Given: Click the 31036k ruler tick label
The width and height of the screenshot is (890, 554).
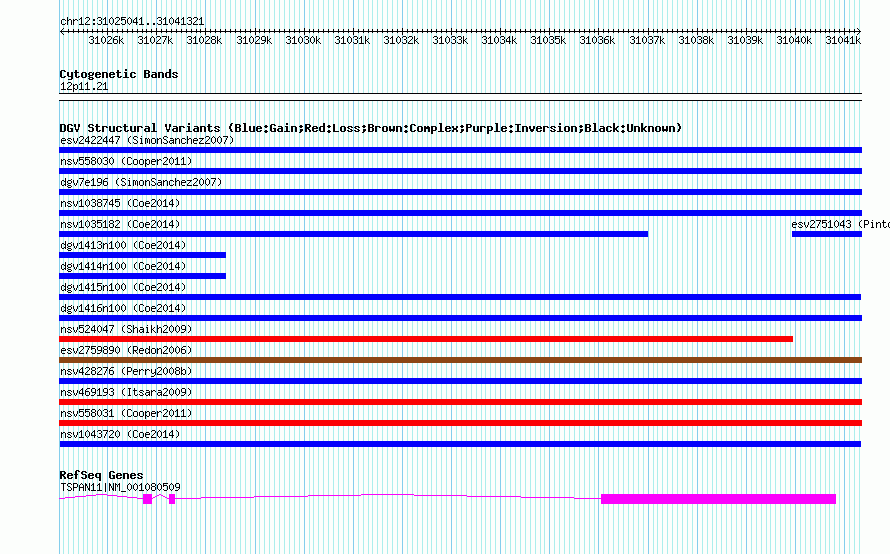Looking at the screenshot, I should click(597, 40).
